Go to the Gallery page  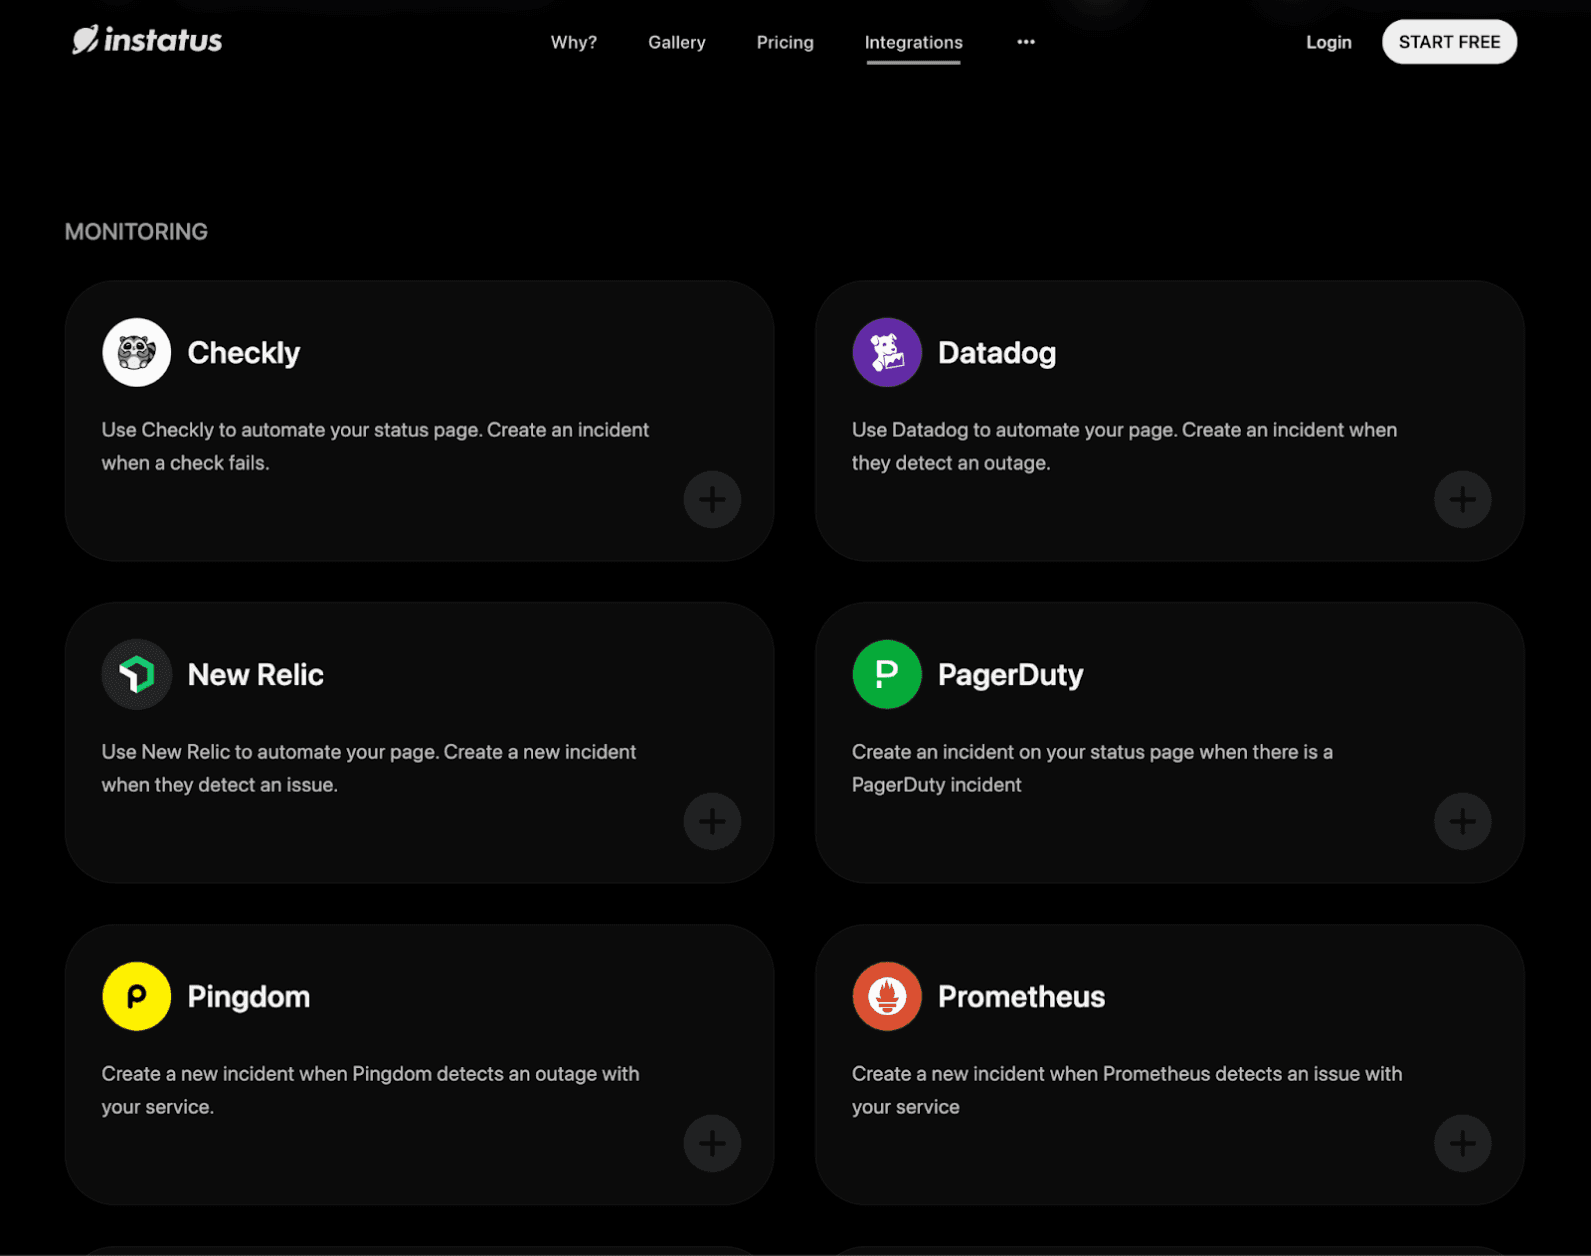[x=677, y=42]
